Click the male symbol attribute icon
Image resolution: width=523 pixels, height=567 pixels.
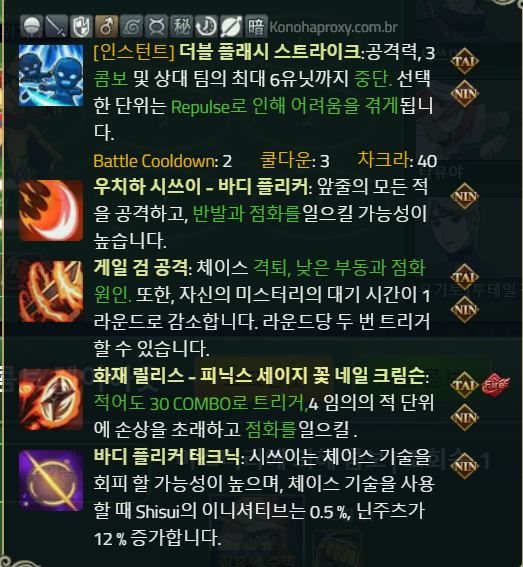pyautogui.click(x=106, y=26)
